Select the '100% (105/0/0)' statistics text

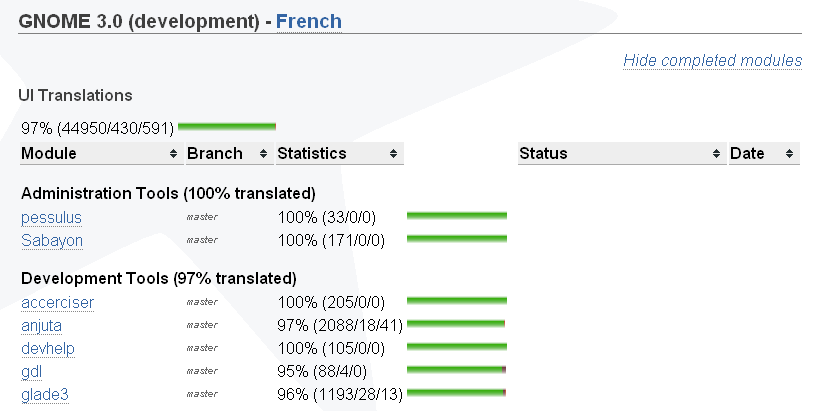point(331,349)
